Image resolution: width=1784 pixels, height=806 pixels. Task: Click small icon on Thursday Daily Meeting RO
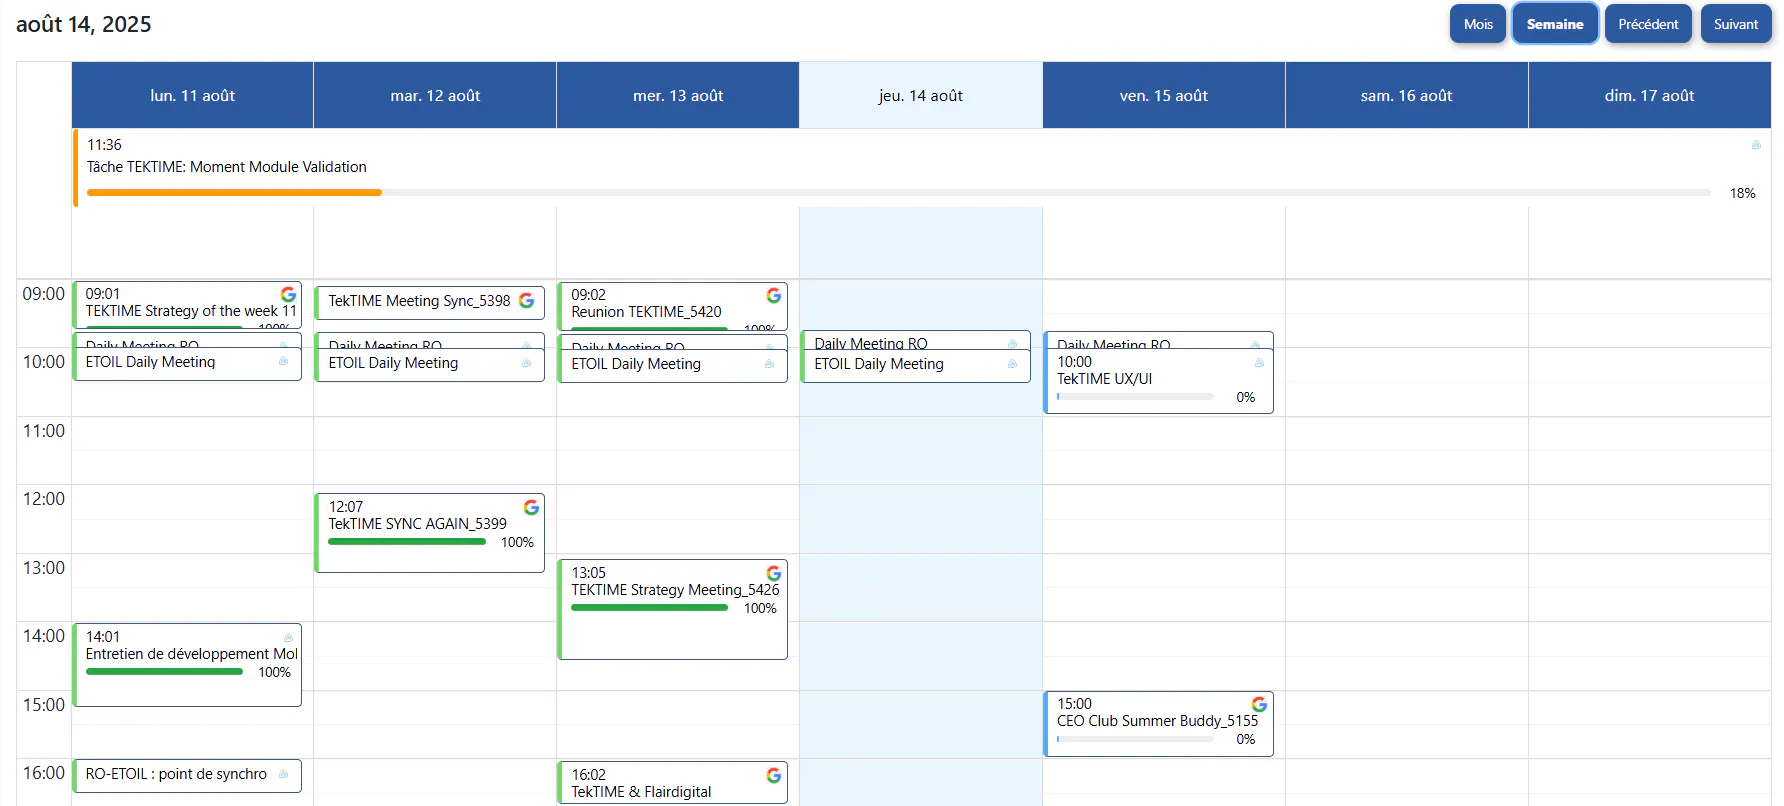pyautogui.click(x=1012, y=343)
